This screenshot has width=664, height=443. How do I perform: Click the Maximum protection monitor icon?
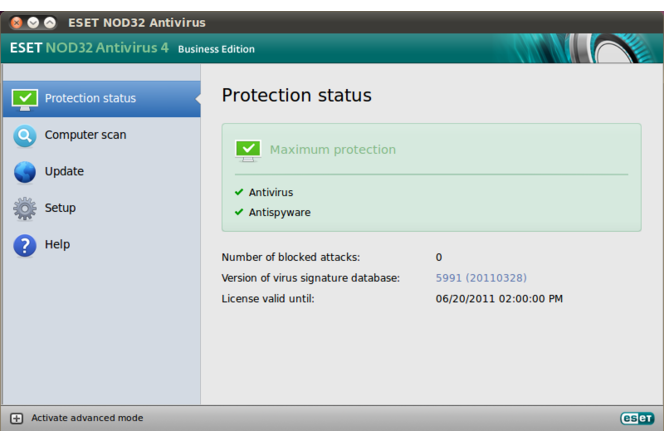[x=248, y=150]
